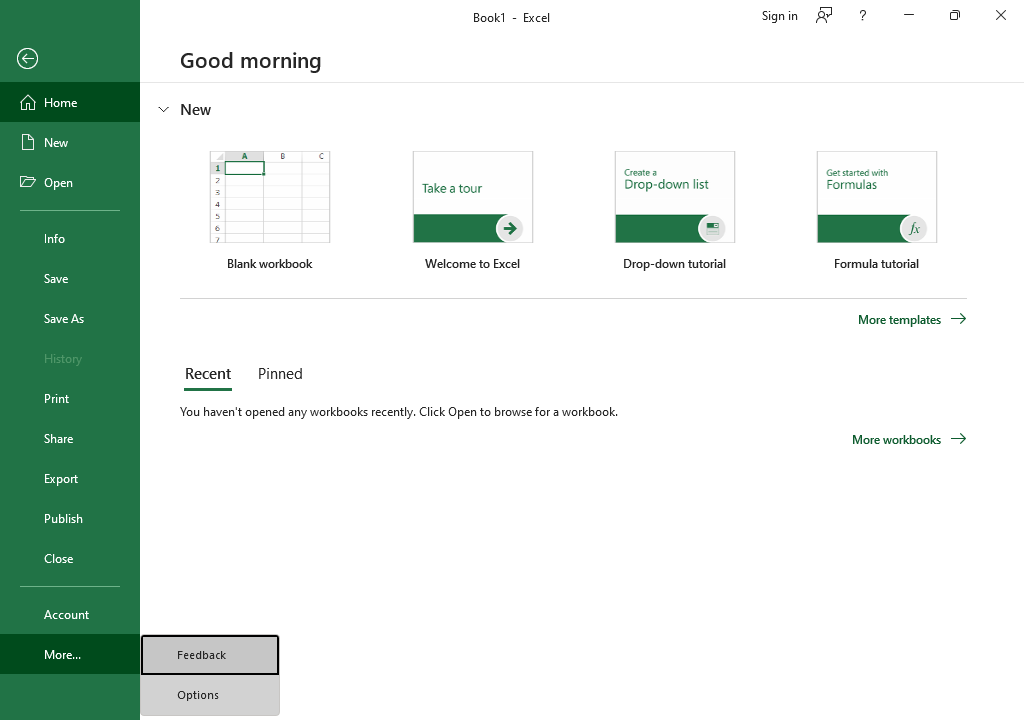Viewport: 1024px width, 720px height.
Task: Open the Account page
Action: [x=70, y=615]
